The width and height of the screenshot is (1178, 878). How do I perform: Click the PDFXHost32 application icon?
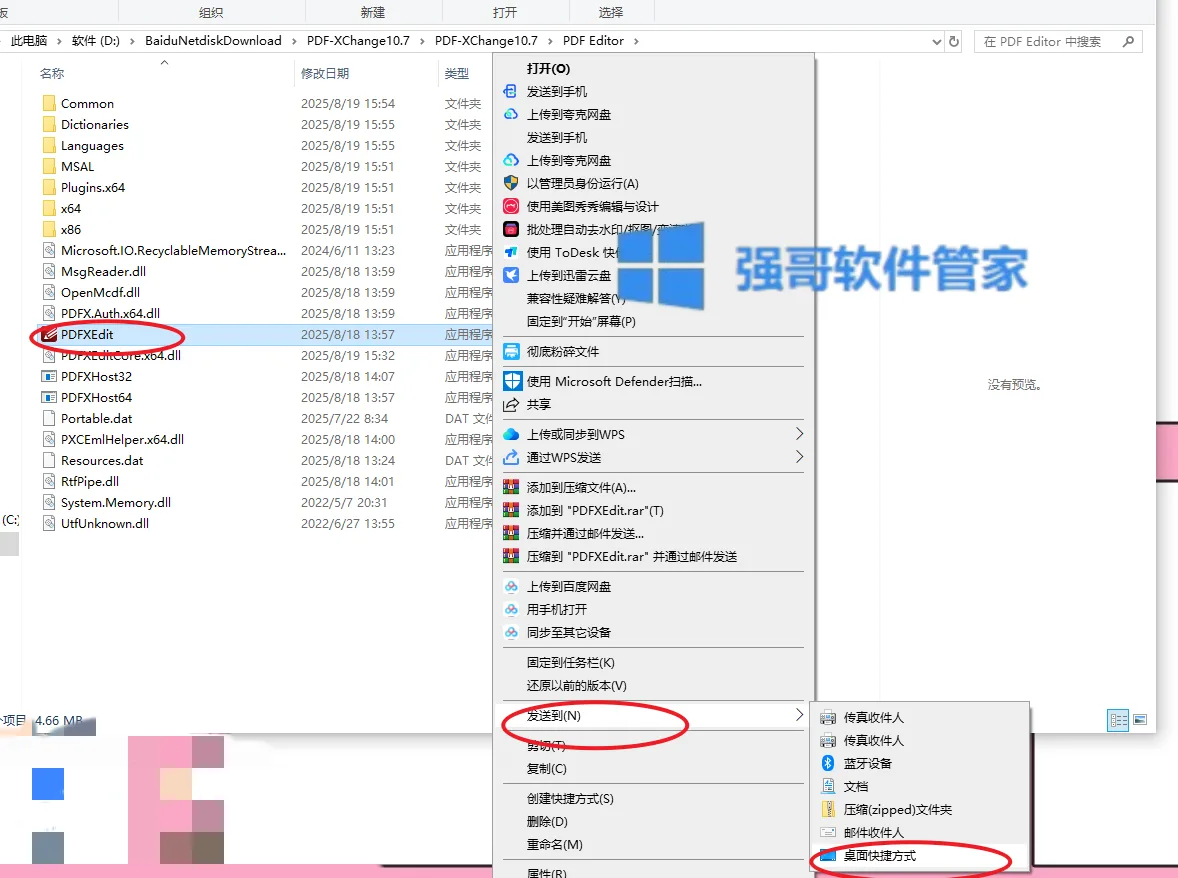coord(50,376)
